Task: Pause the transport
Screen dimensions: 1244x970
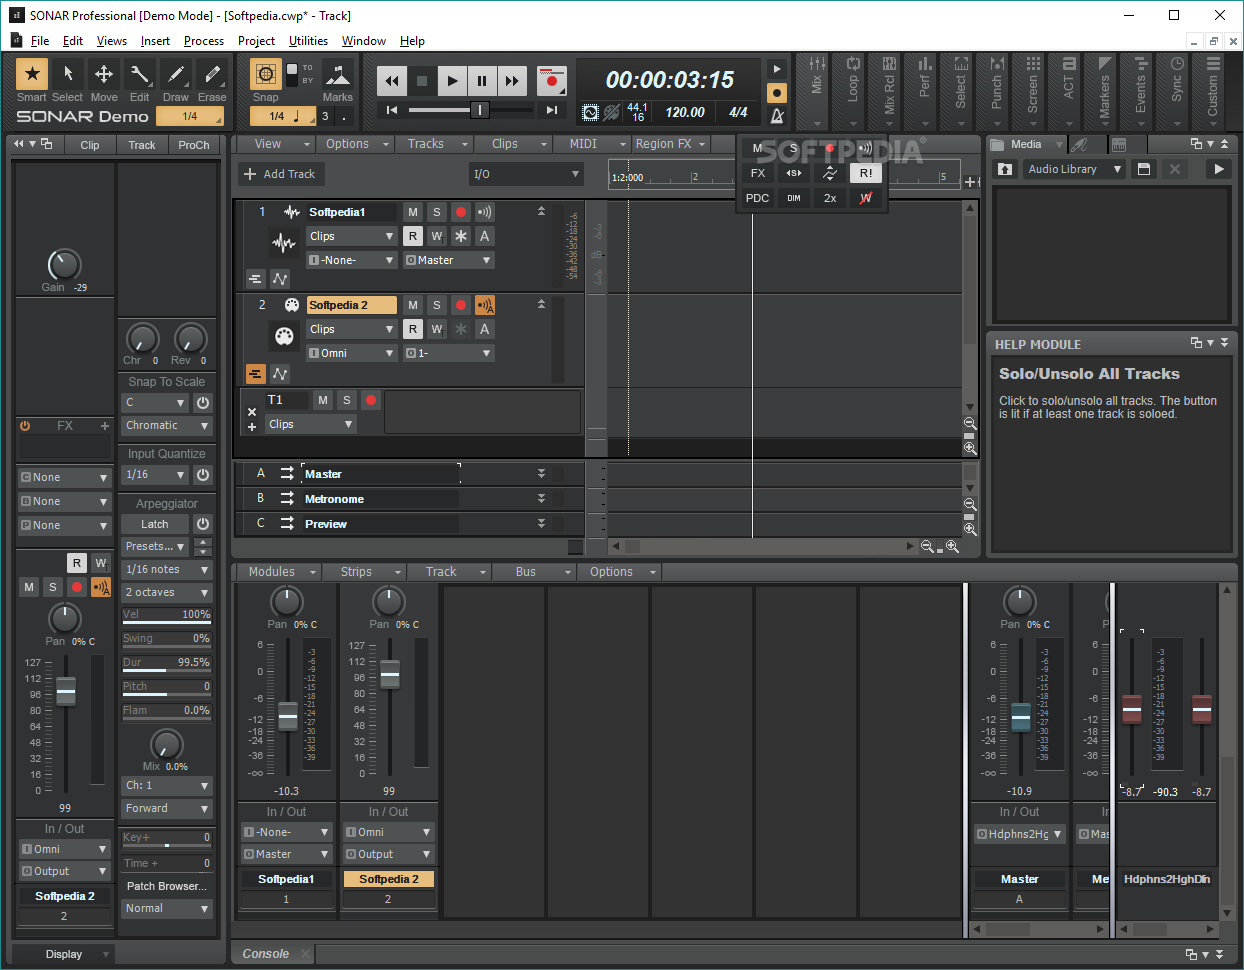Action: pos(482,81)
